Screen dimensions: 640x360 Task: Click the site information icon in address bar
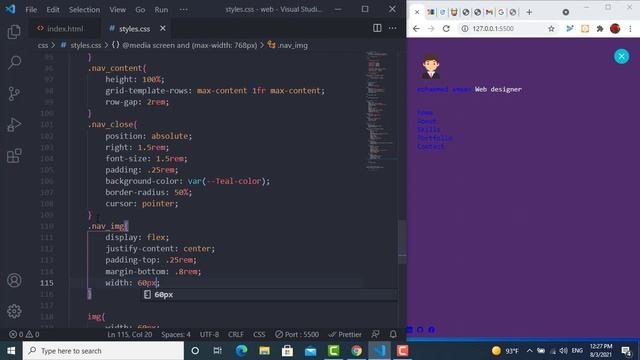(x=464, y=29)
